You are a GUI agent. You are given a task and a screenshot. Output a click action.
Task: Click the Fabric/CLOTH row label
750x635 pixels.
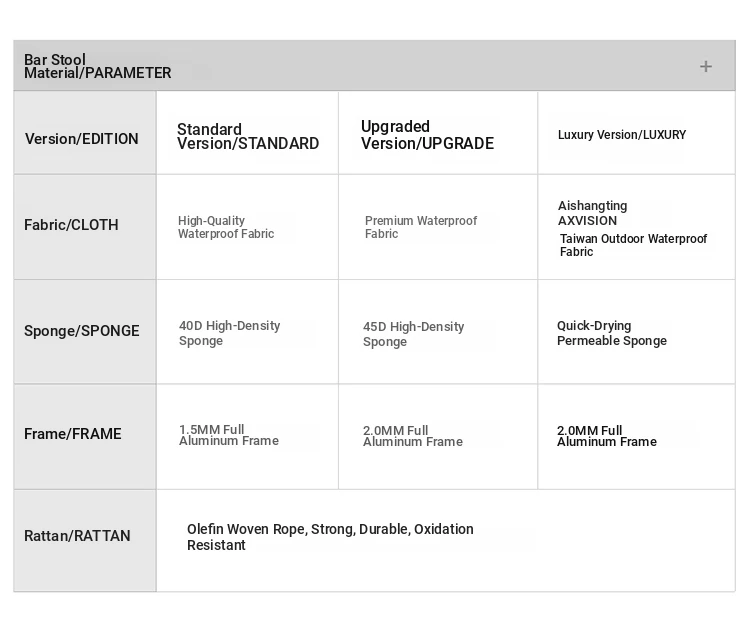tap(71, 225)
